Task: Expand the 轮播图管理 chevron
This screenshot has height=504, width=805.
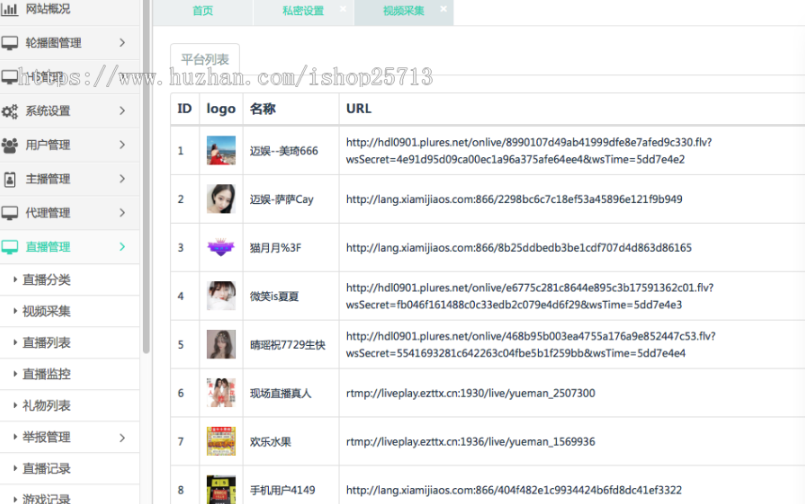Action: click(x=122, y=43)
